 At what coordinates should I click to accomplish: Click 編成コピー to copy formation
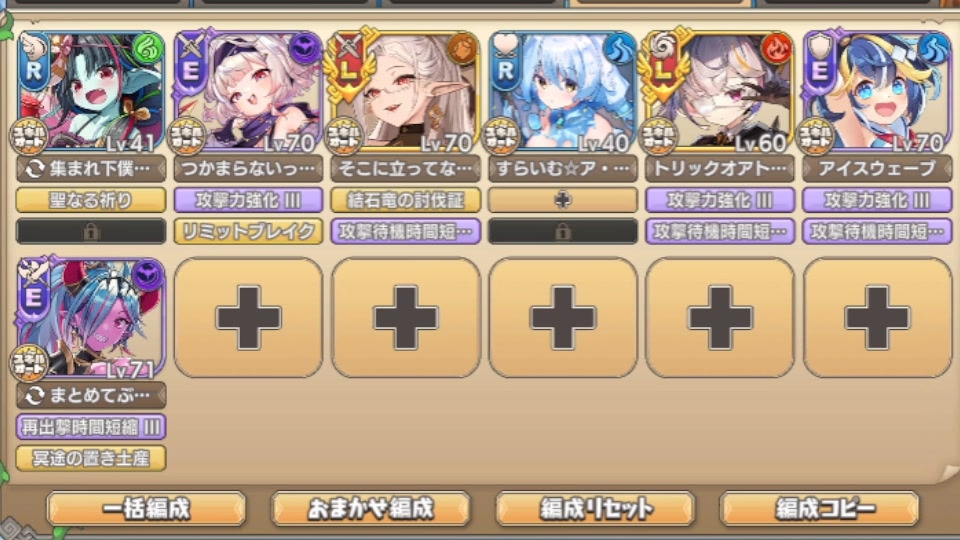click(x=820, y=509)
